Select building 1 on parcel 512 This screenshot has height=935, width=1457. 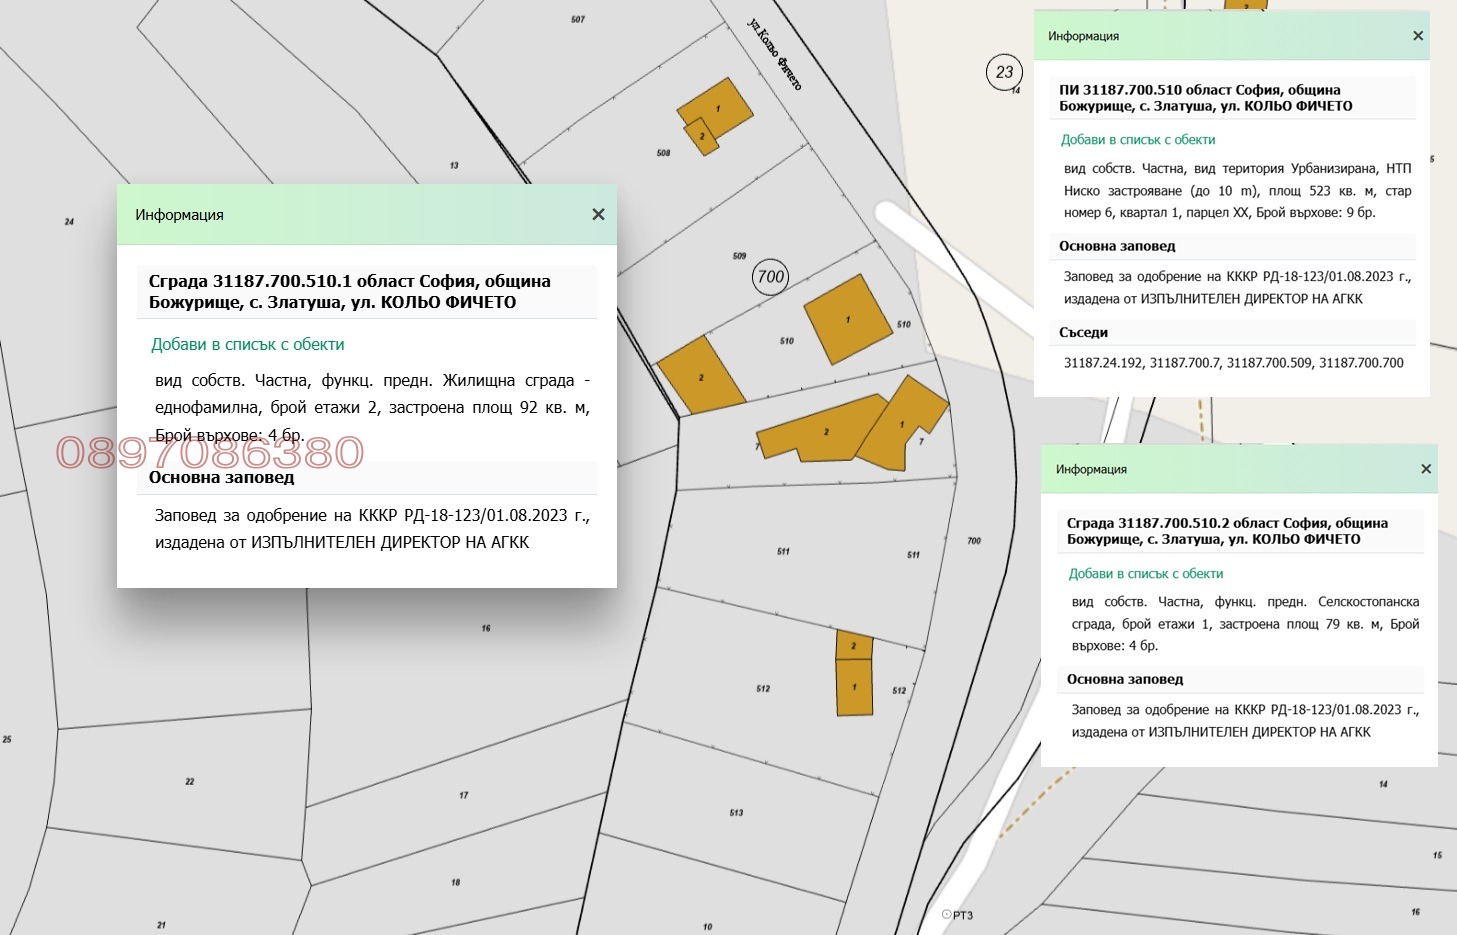(854, 688)
